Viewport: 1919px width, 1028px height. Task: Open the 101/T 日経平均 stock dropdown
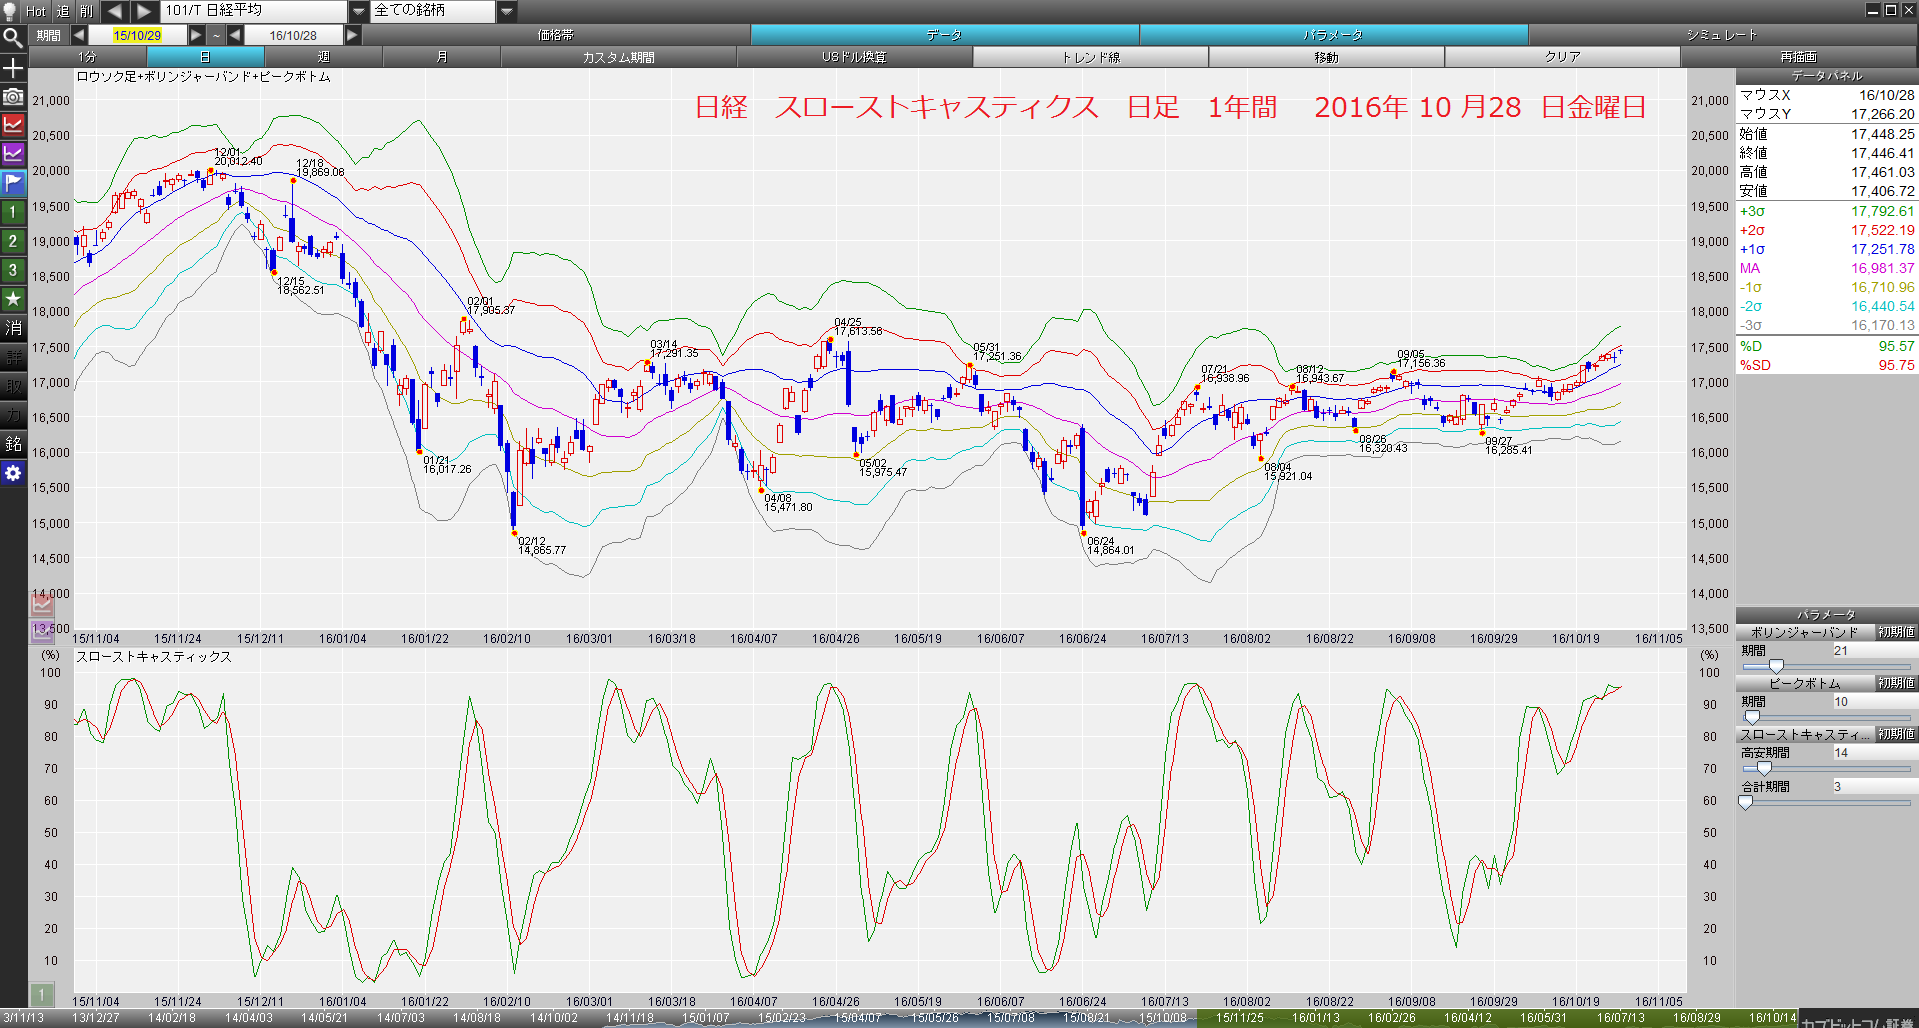tap(359, 11)
